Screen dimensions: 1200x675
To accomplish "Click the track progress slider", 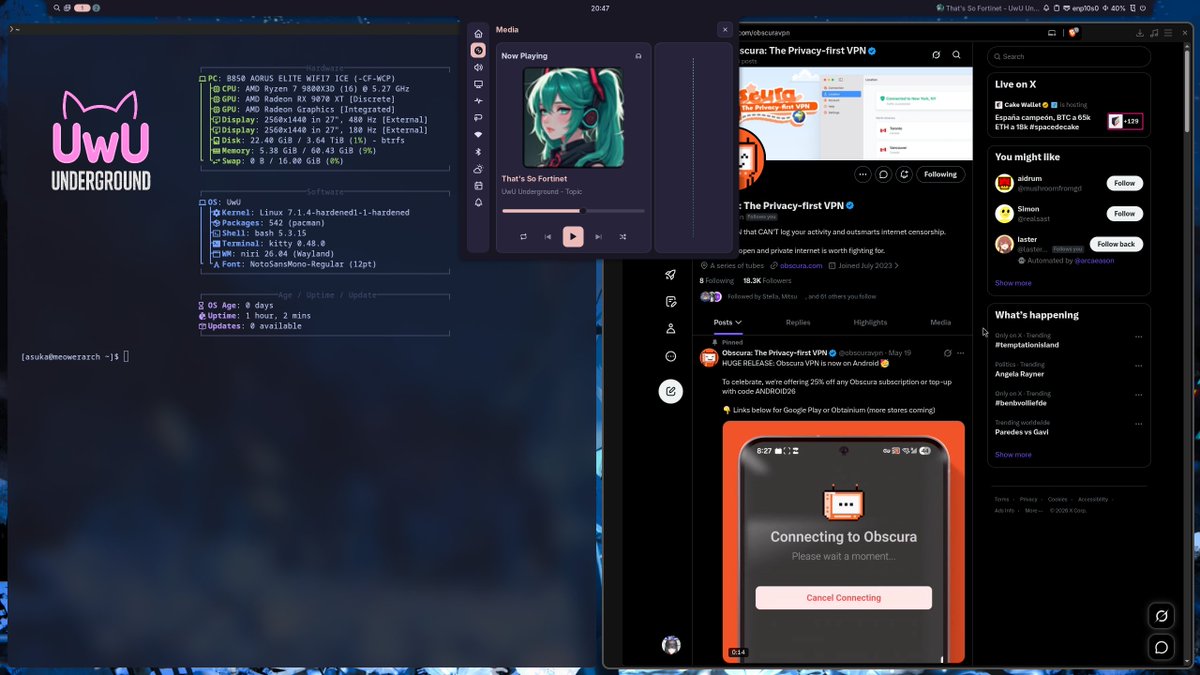I will point(573,211).
